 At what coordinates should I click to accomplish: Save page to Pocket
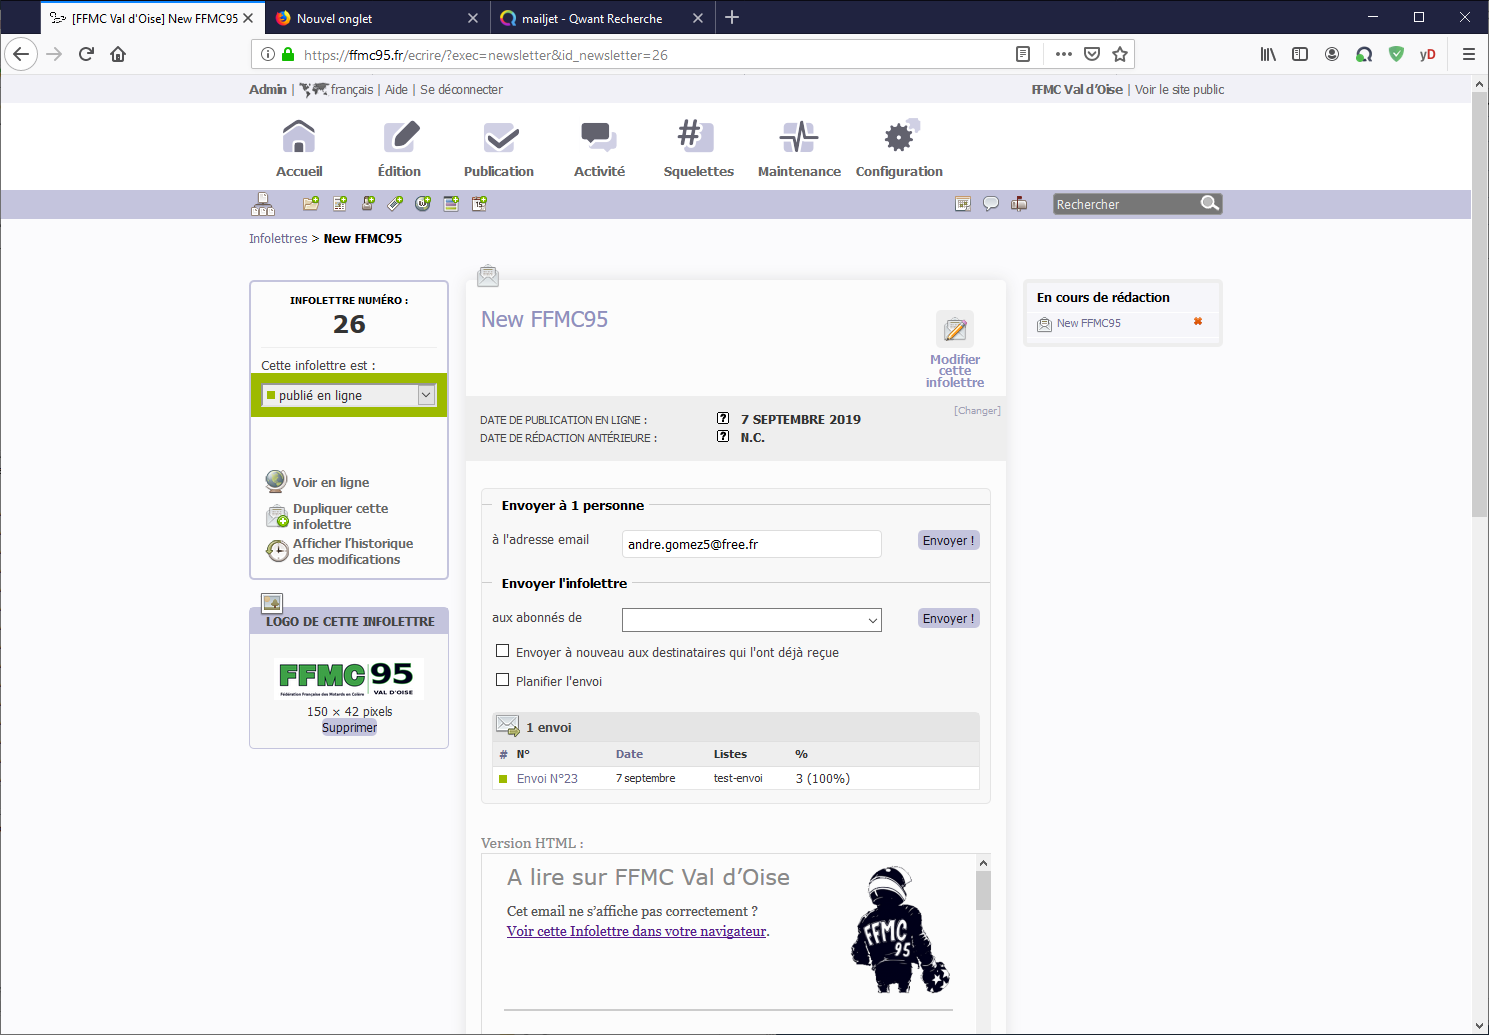point(1092,54)
